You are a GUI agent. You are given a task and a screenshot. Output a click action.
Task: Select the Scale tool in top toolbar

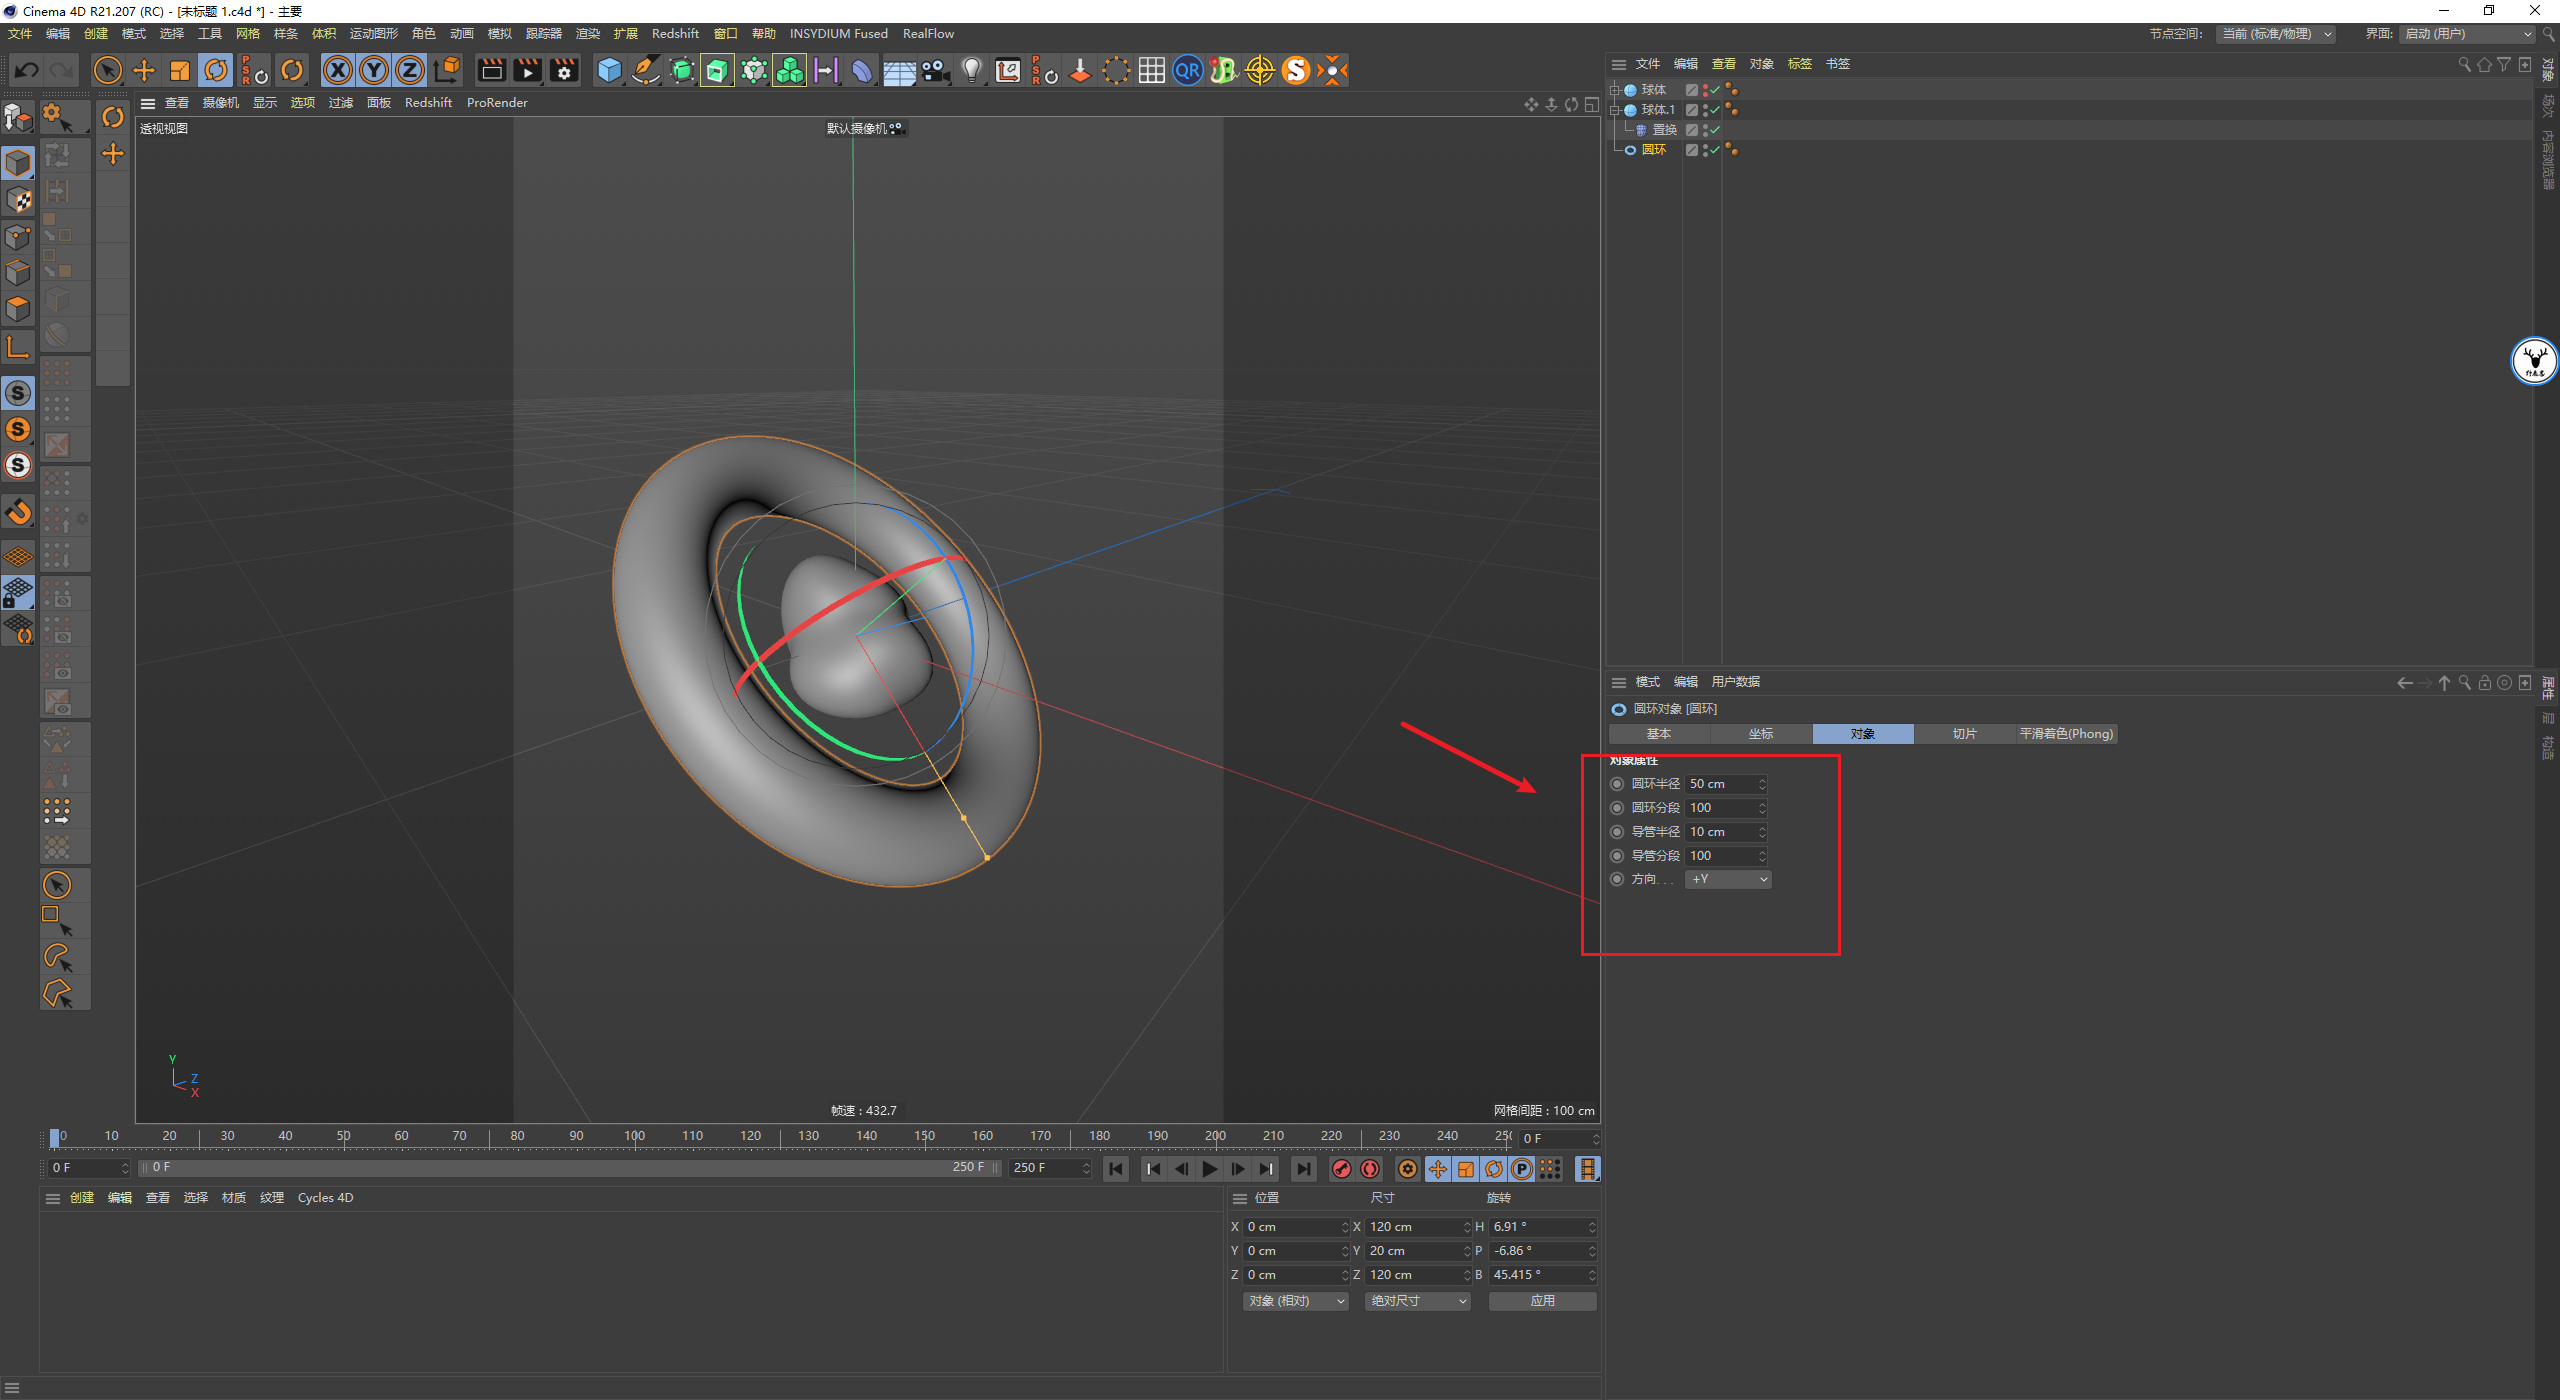[180, 70]
